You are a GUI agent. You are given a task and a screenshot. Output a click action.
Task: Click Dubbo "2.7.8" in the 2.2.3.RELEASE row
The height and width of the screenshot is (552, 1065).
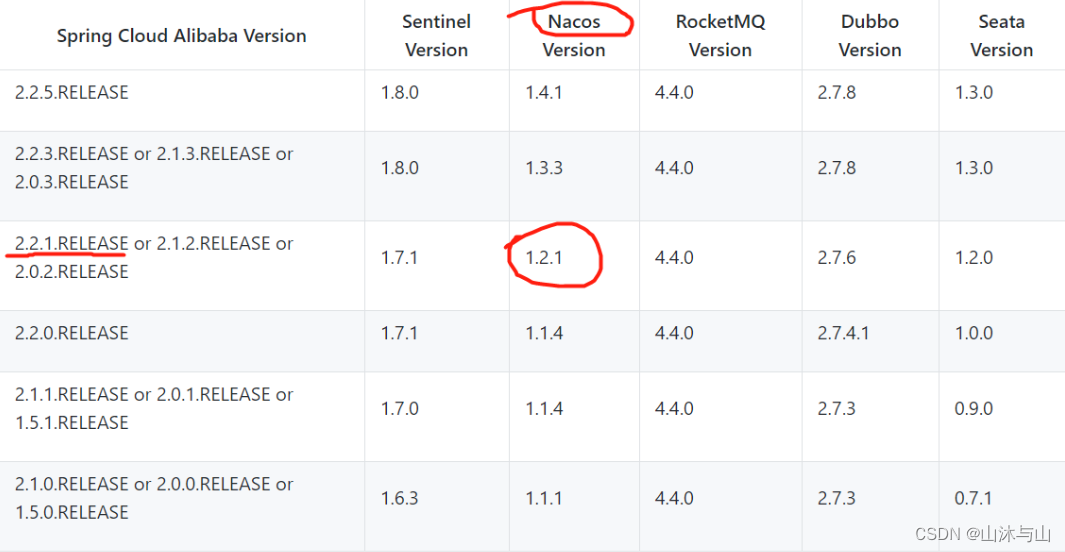pos(836,168)
